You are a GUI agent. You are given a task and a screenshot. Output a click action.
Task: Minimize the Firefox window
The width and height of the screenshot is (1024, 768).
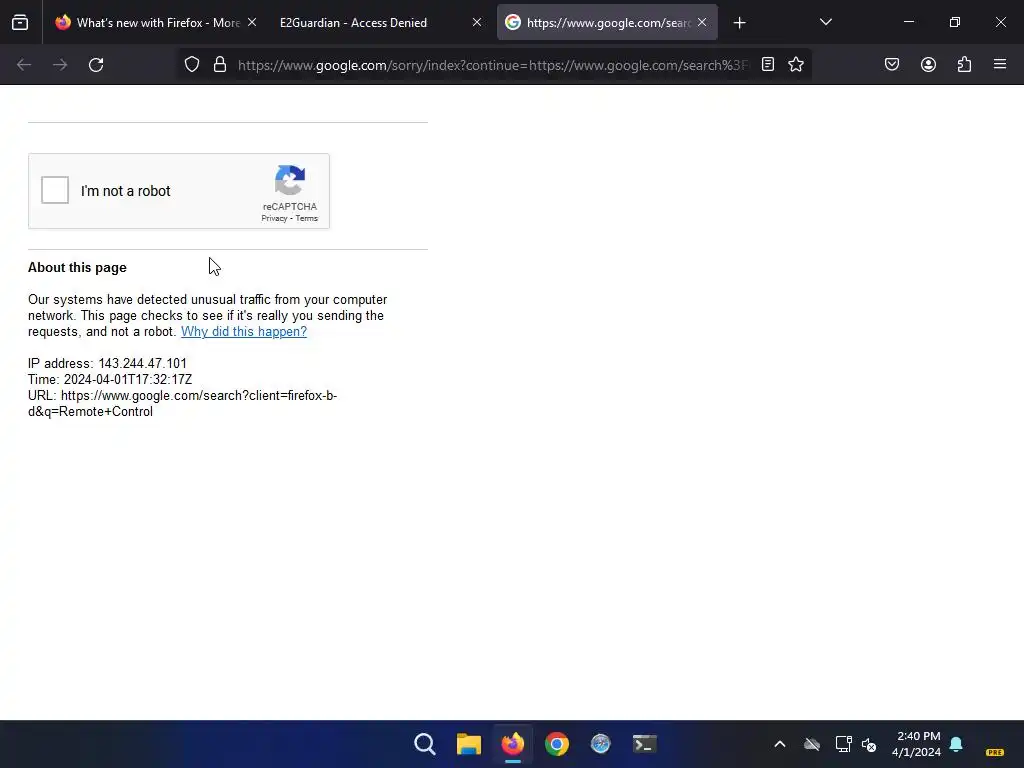click(x=908, y=22)
